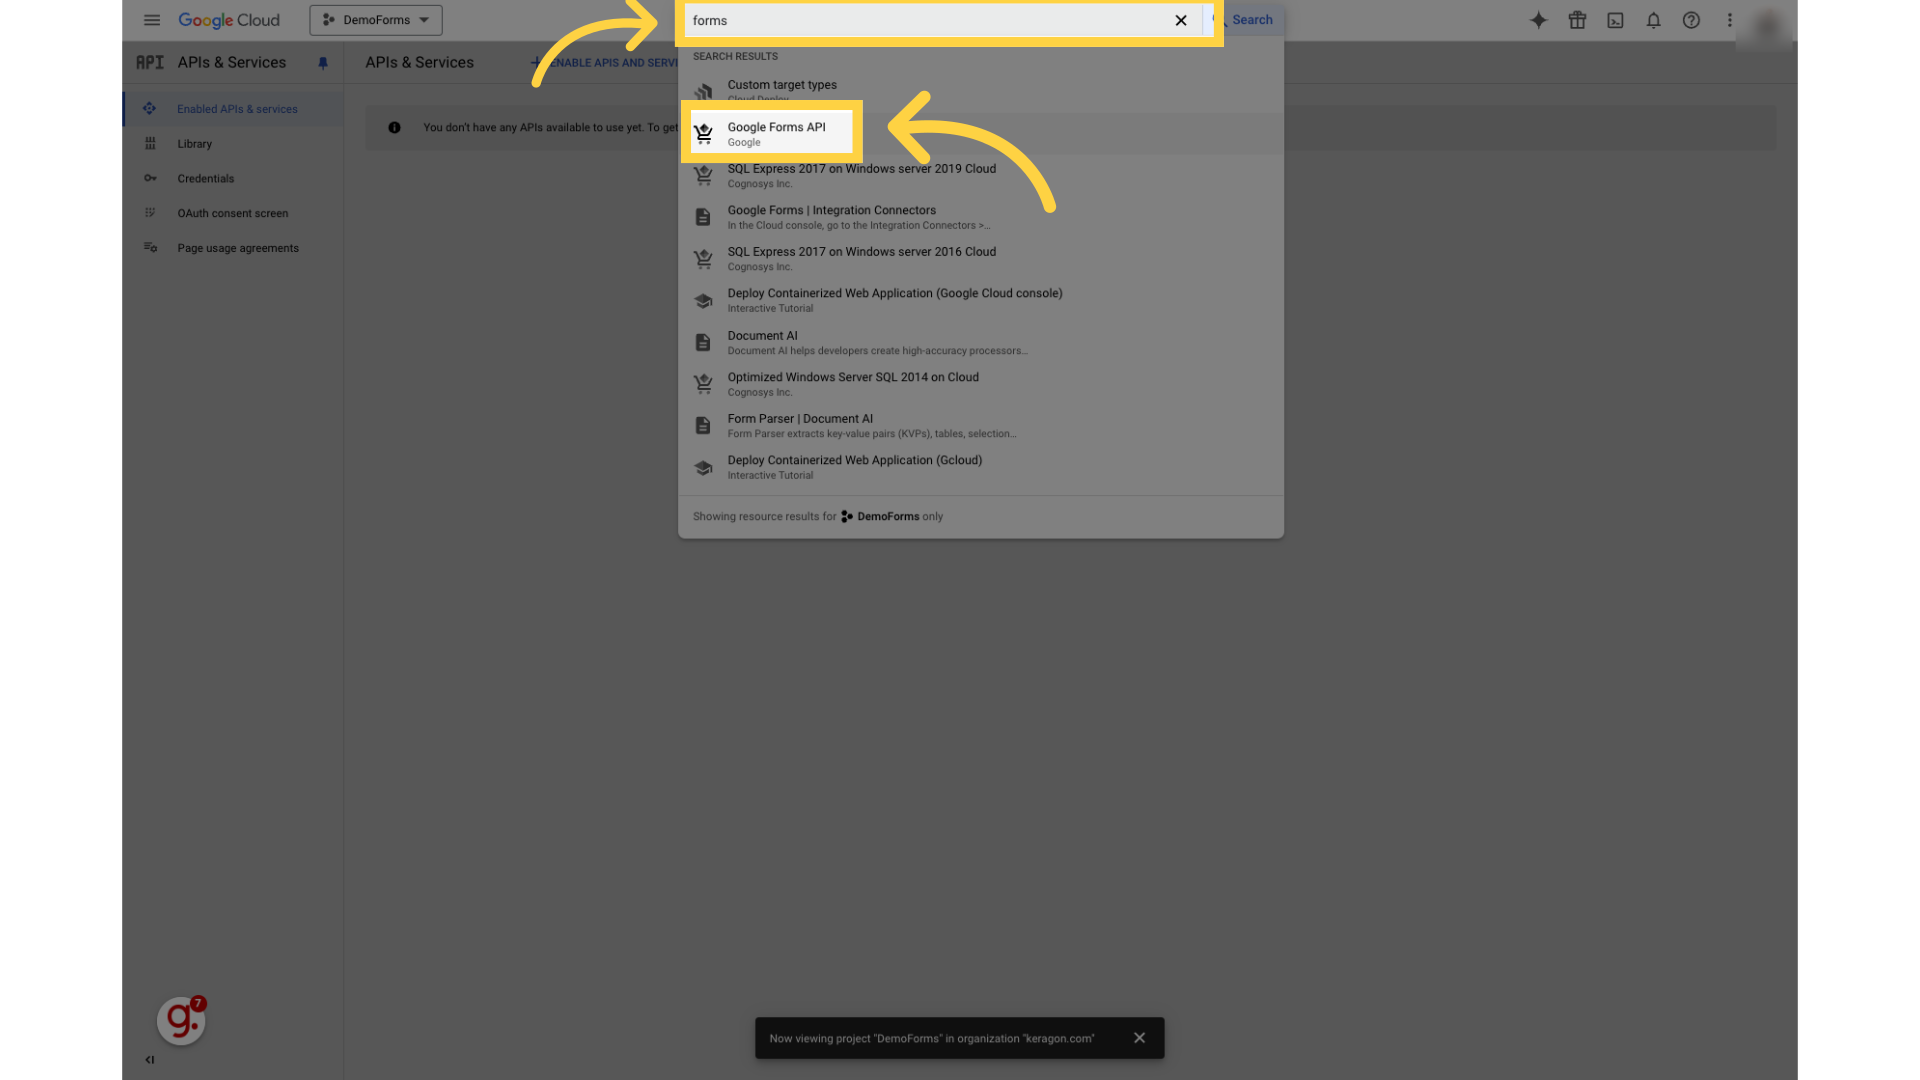The height and width of the screenshot is (1080, 1920).
Task: Open Page usage agreements in sidebar
Action: coord(234,248)
